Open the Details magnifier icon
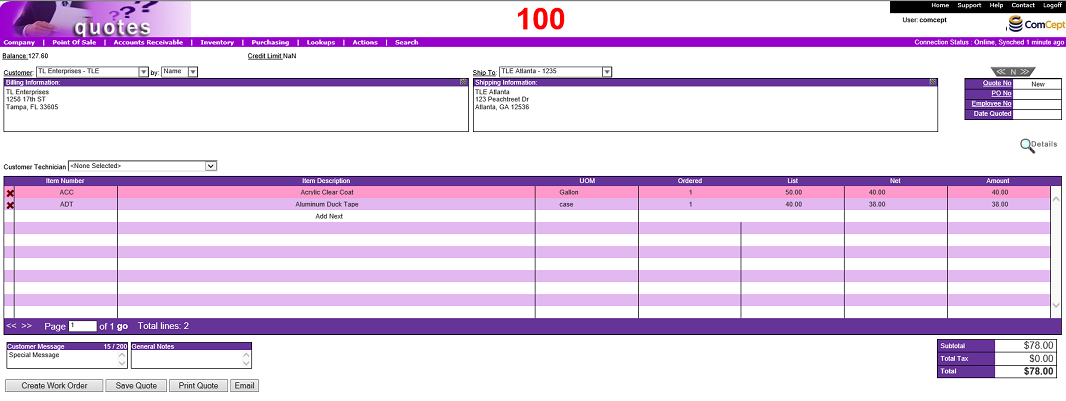 tap(1028, 145)
